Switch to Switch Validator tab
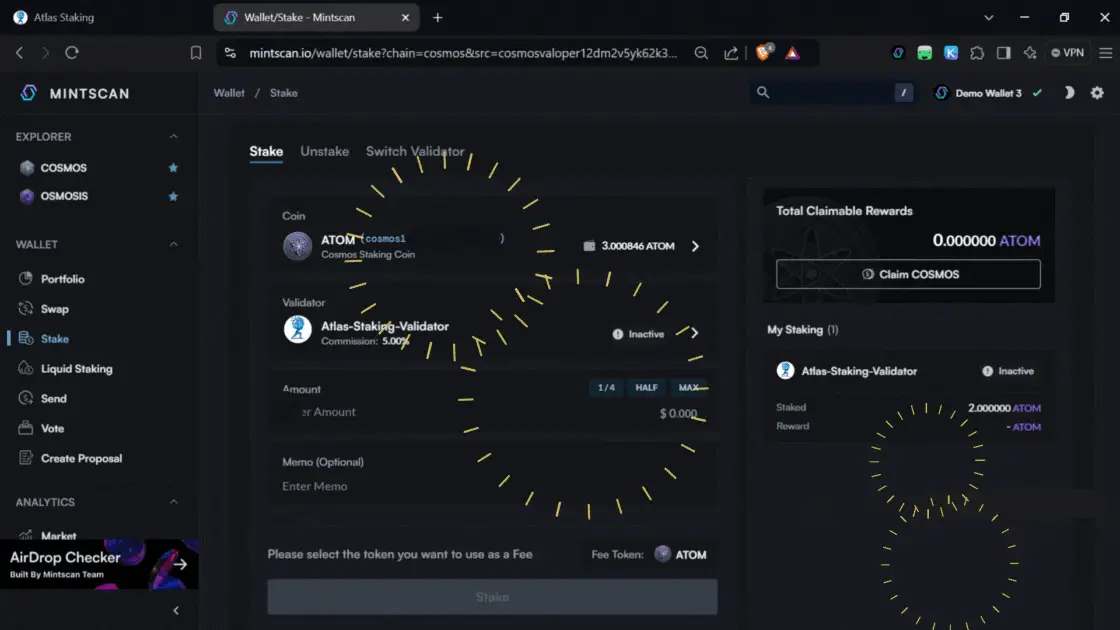Image resolution: width=1120 pixels, height=630 pixels. (415, 151)
